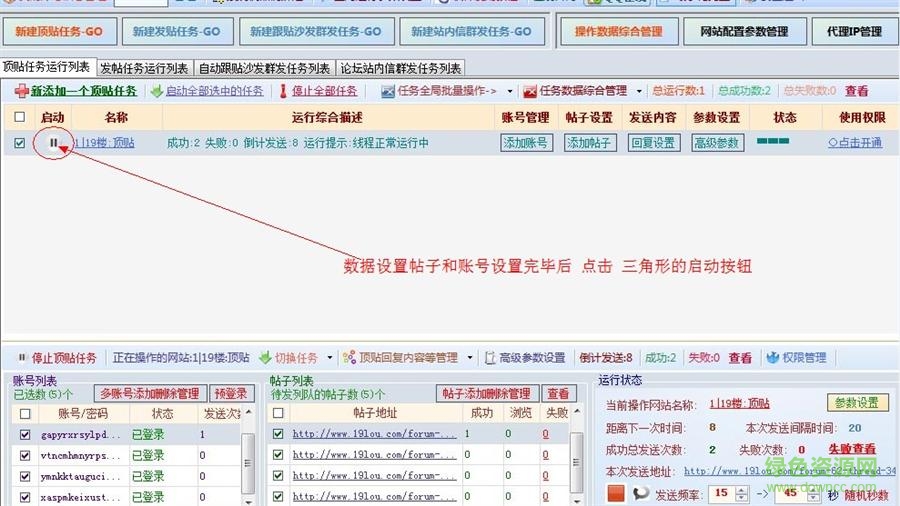Image resolution: width=900 pixels, height=506 pixels.
Task: Switch to the 论坛站内信群发任务列表 tab
Action: tap(400, 69)
